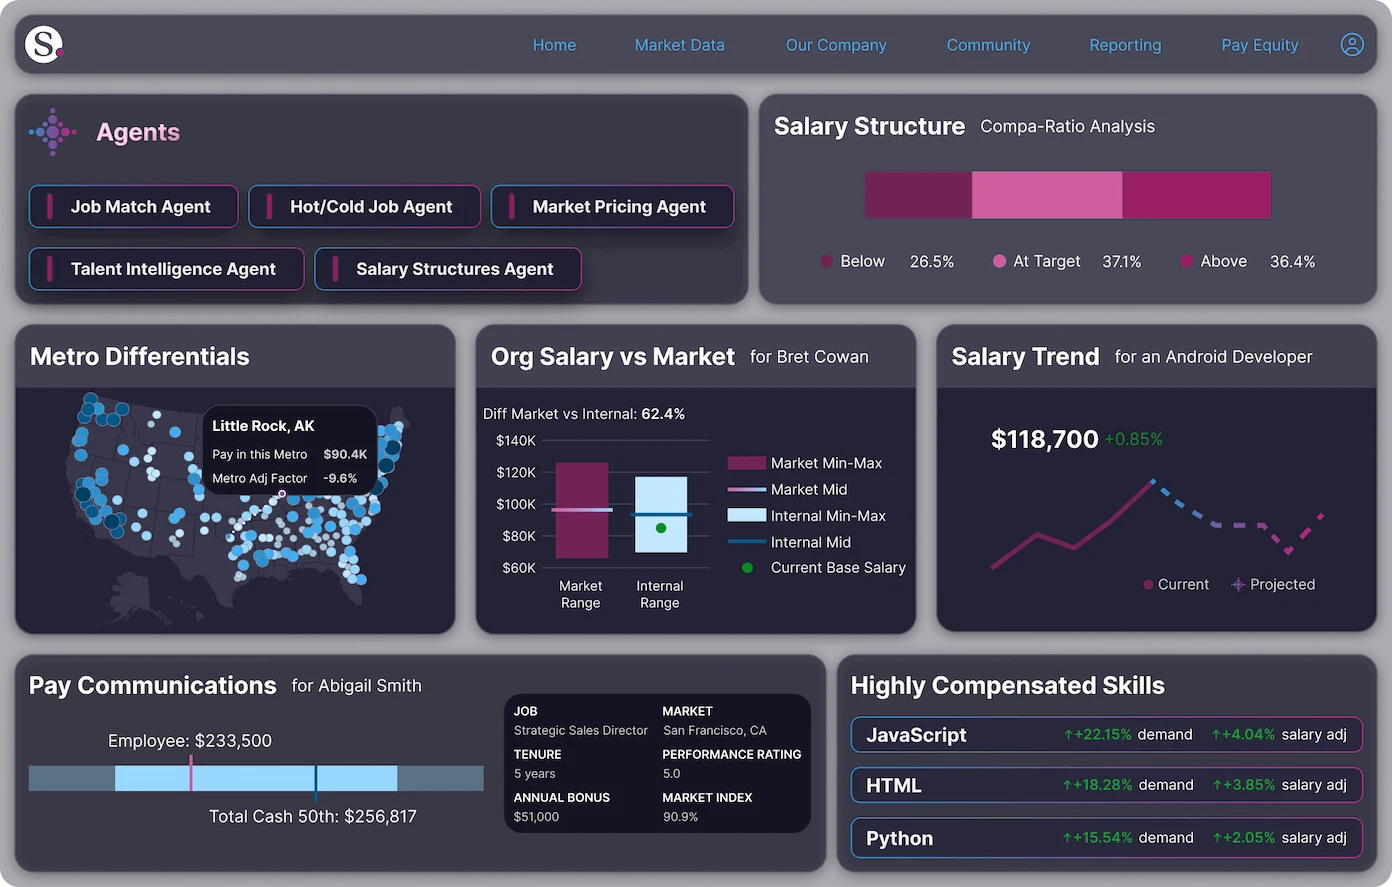Click the Below legend swatch
Screen dimensions: 1392x887
(827, 261)
